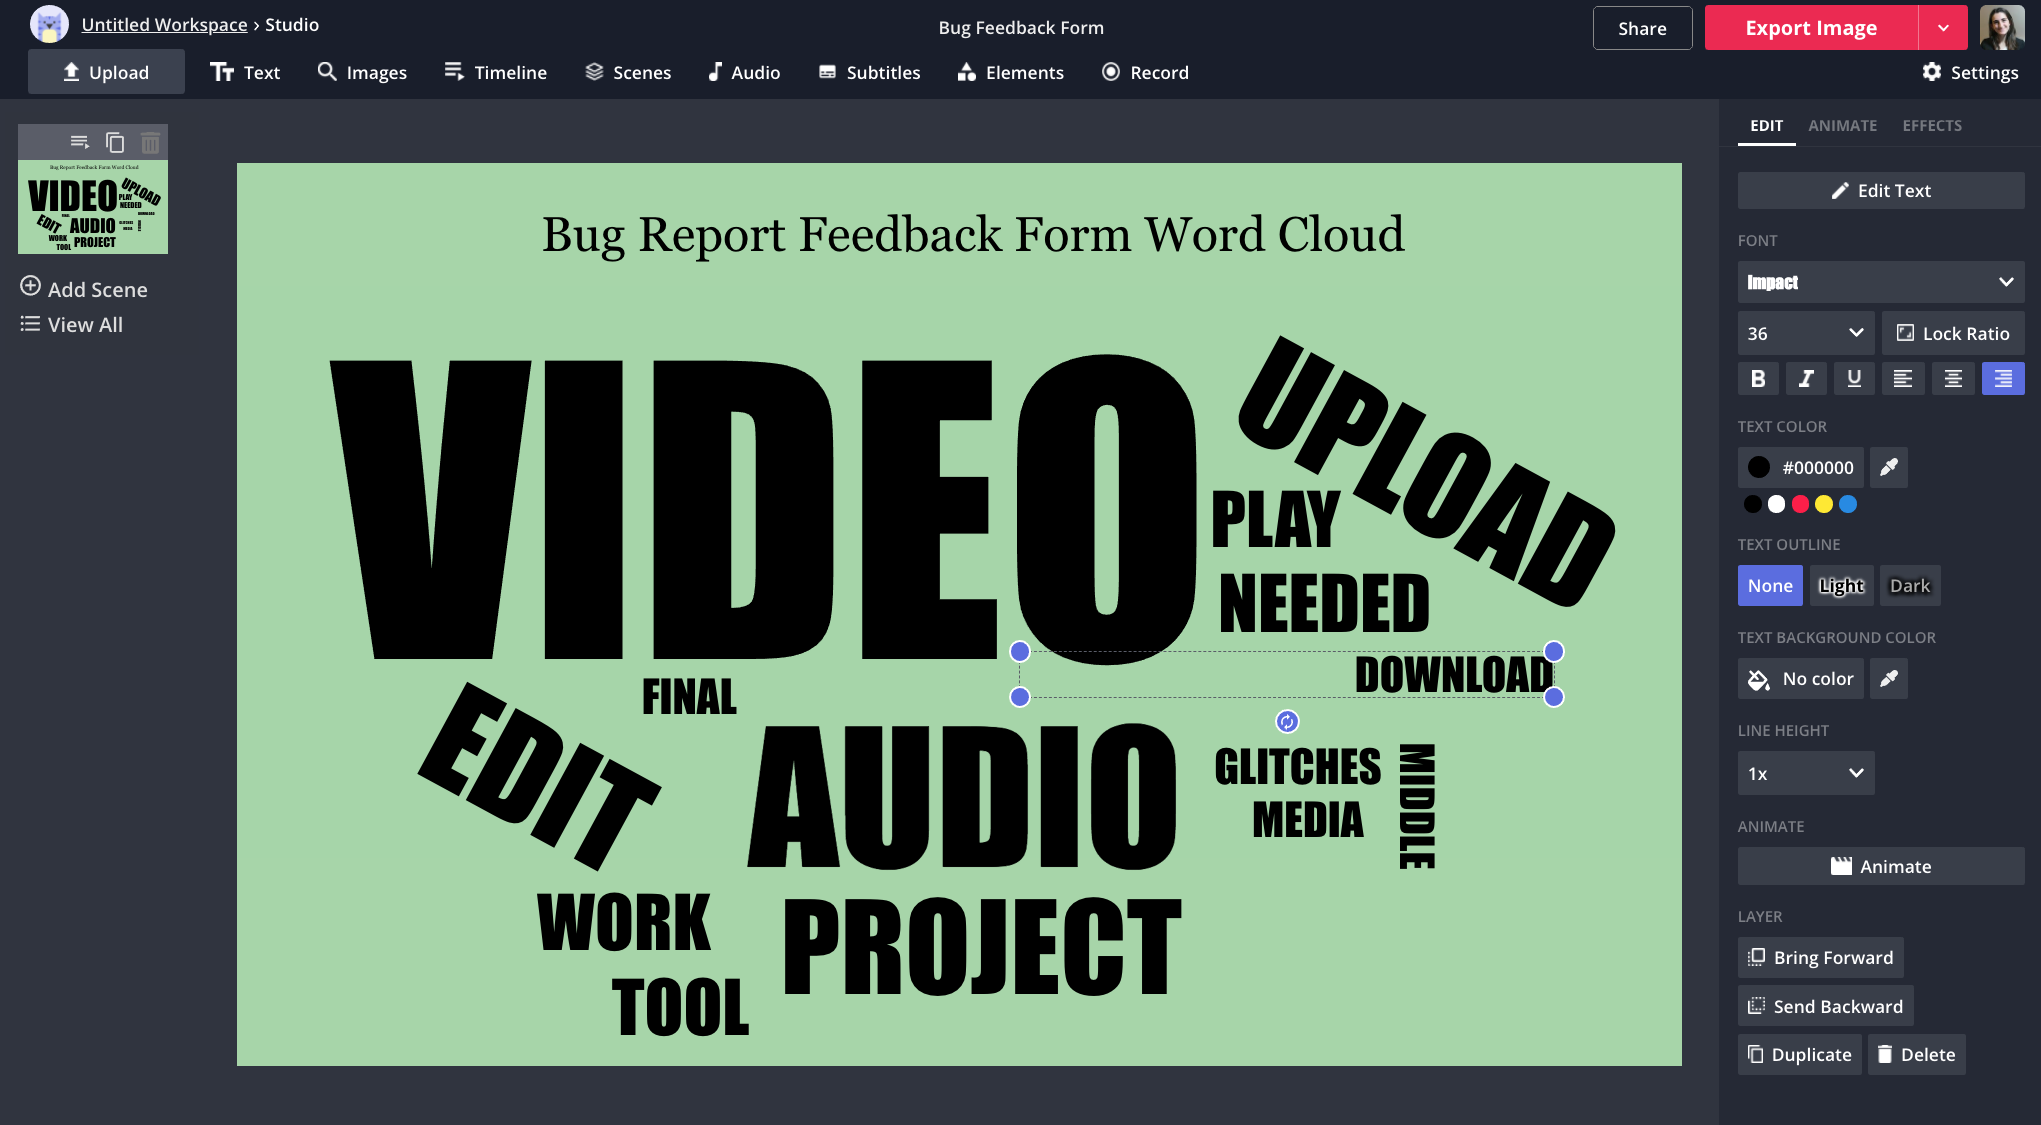Pick text color with the eyedropper
2041x1125 pixels.
click(1888, 467)
